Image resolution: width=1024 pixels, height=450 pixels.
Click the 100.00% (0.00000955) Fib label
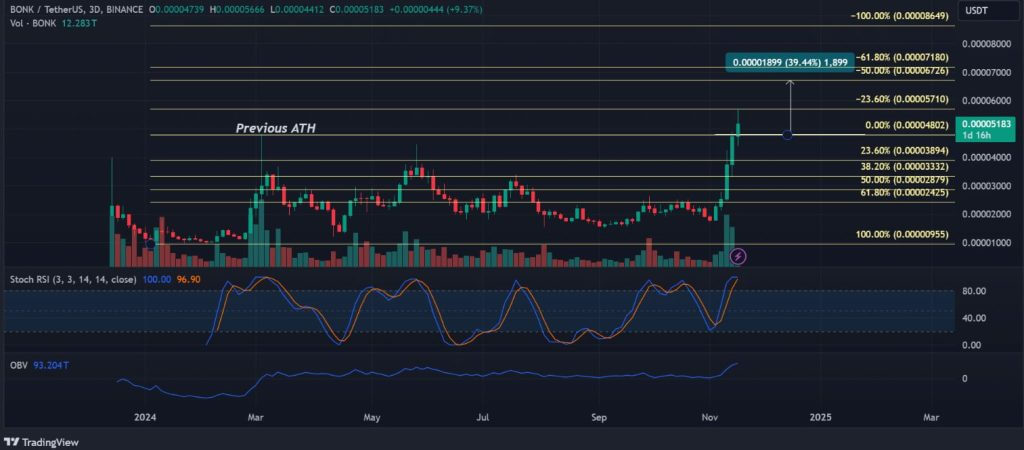coord(903,234)
